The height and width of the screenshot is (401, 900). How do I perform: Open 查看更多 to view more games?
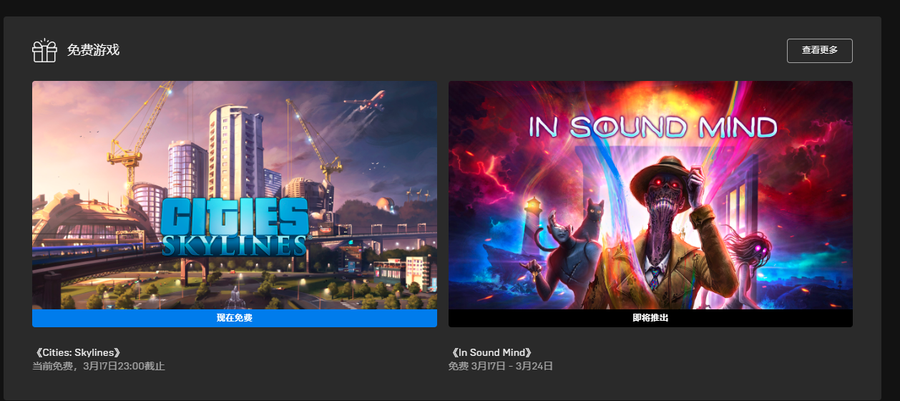click(820, 50)
